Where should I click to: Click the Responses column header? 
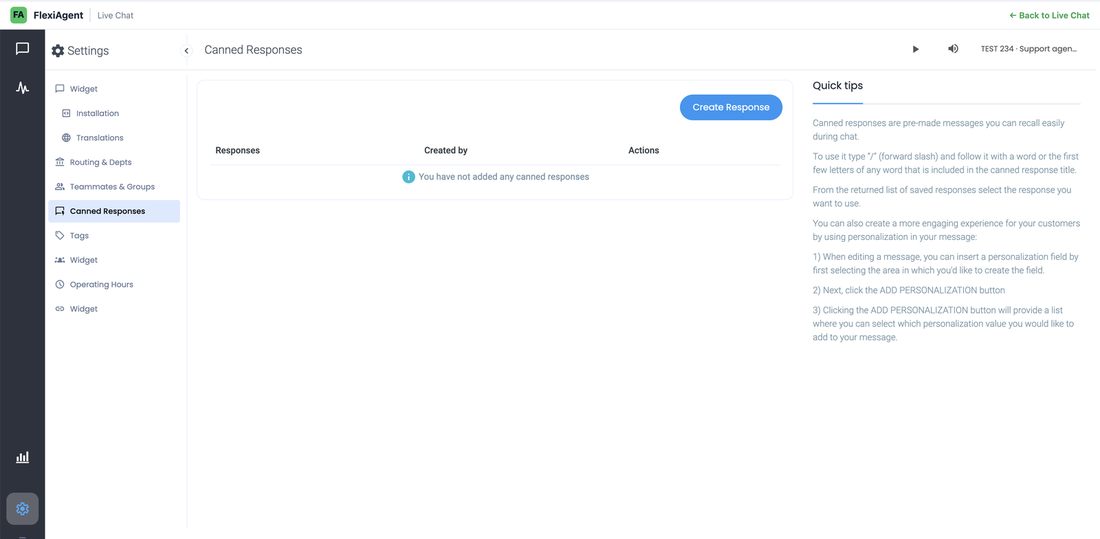[237, 150]
